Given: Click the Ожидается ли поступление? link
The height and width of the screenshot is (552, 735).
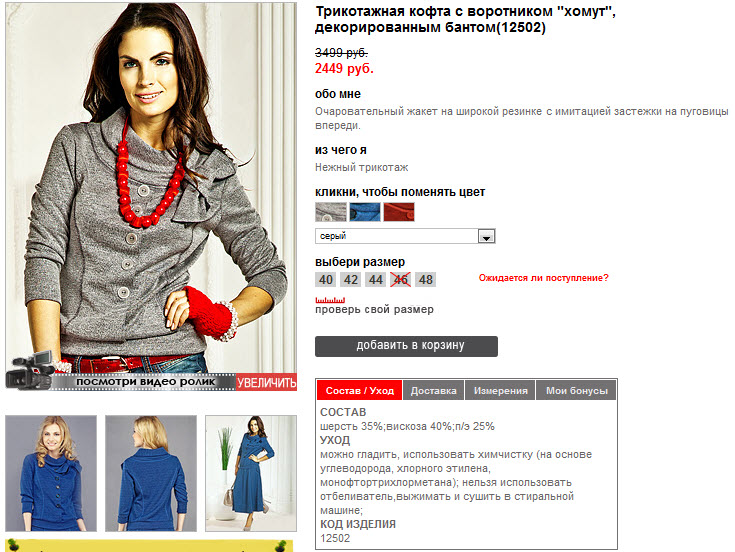Looking at the screenshot, I should click(543, 278).
